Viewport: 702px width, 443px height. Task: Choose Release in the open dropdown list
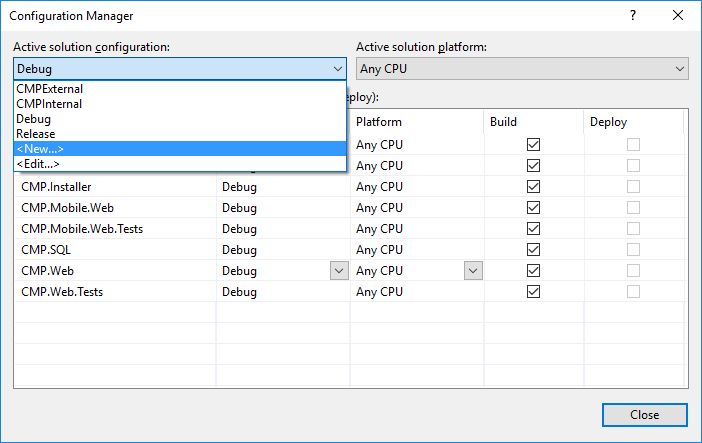(x=180, y=133)
